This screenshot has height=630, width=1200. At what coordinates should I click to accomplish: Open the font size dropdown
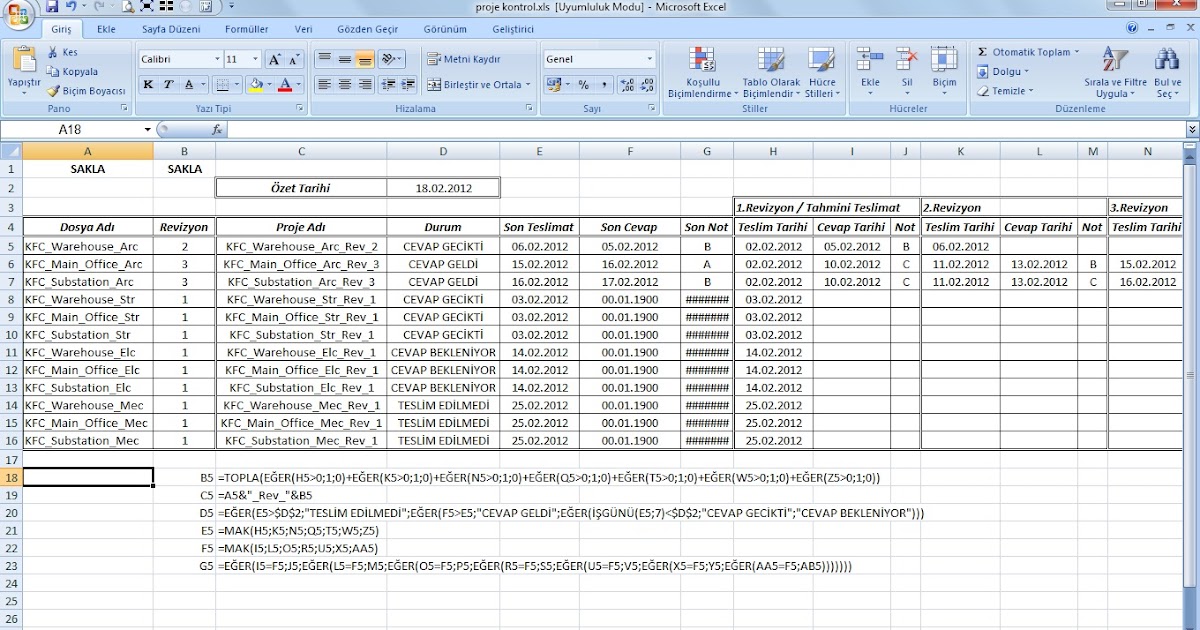coord(255,58)
